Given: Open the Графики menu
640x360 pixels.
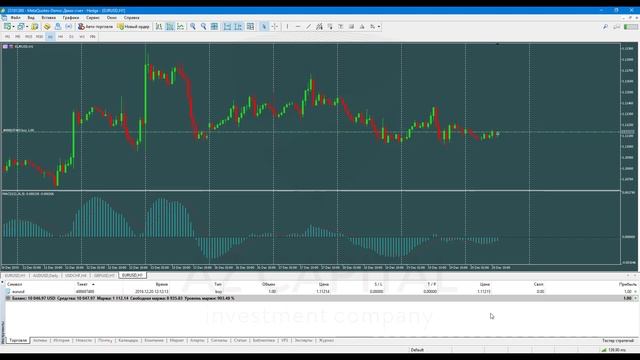Looking at the screenshot, I should pyautogui.click(x=71, y=18).
